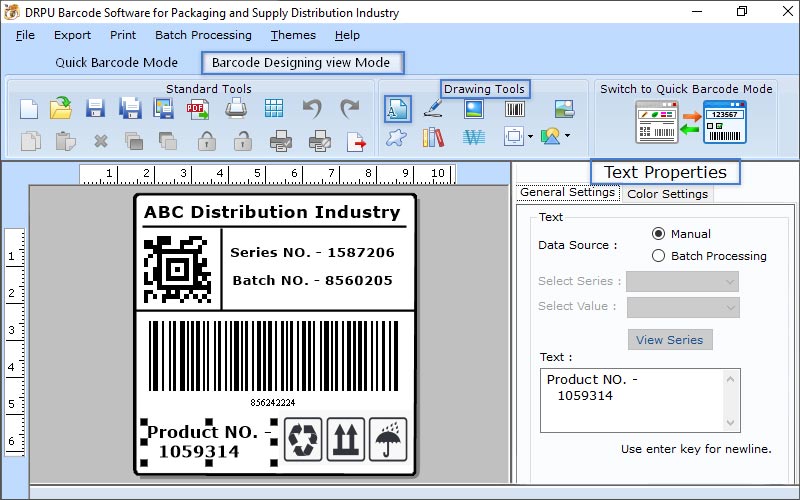The image size is (800, 500).
Task: Select the Text drawing tool
Action: 397,109
